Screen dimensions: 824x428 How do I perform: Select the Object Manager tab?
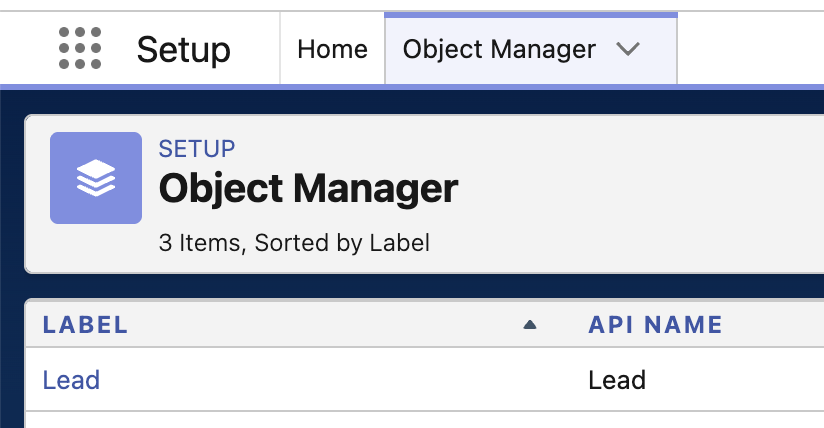pos(499,49)
